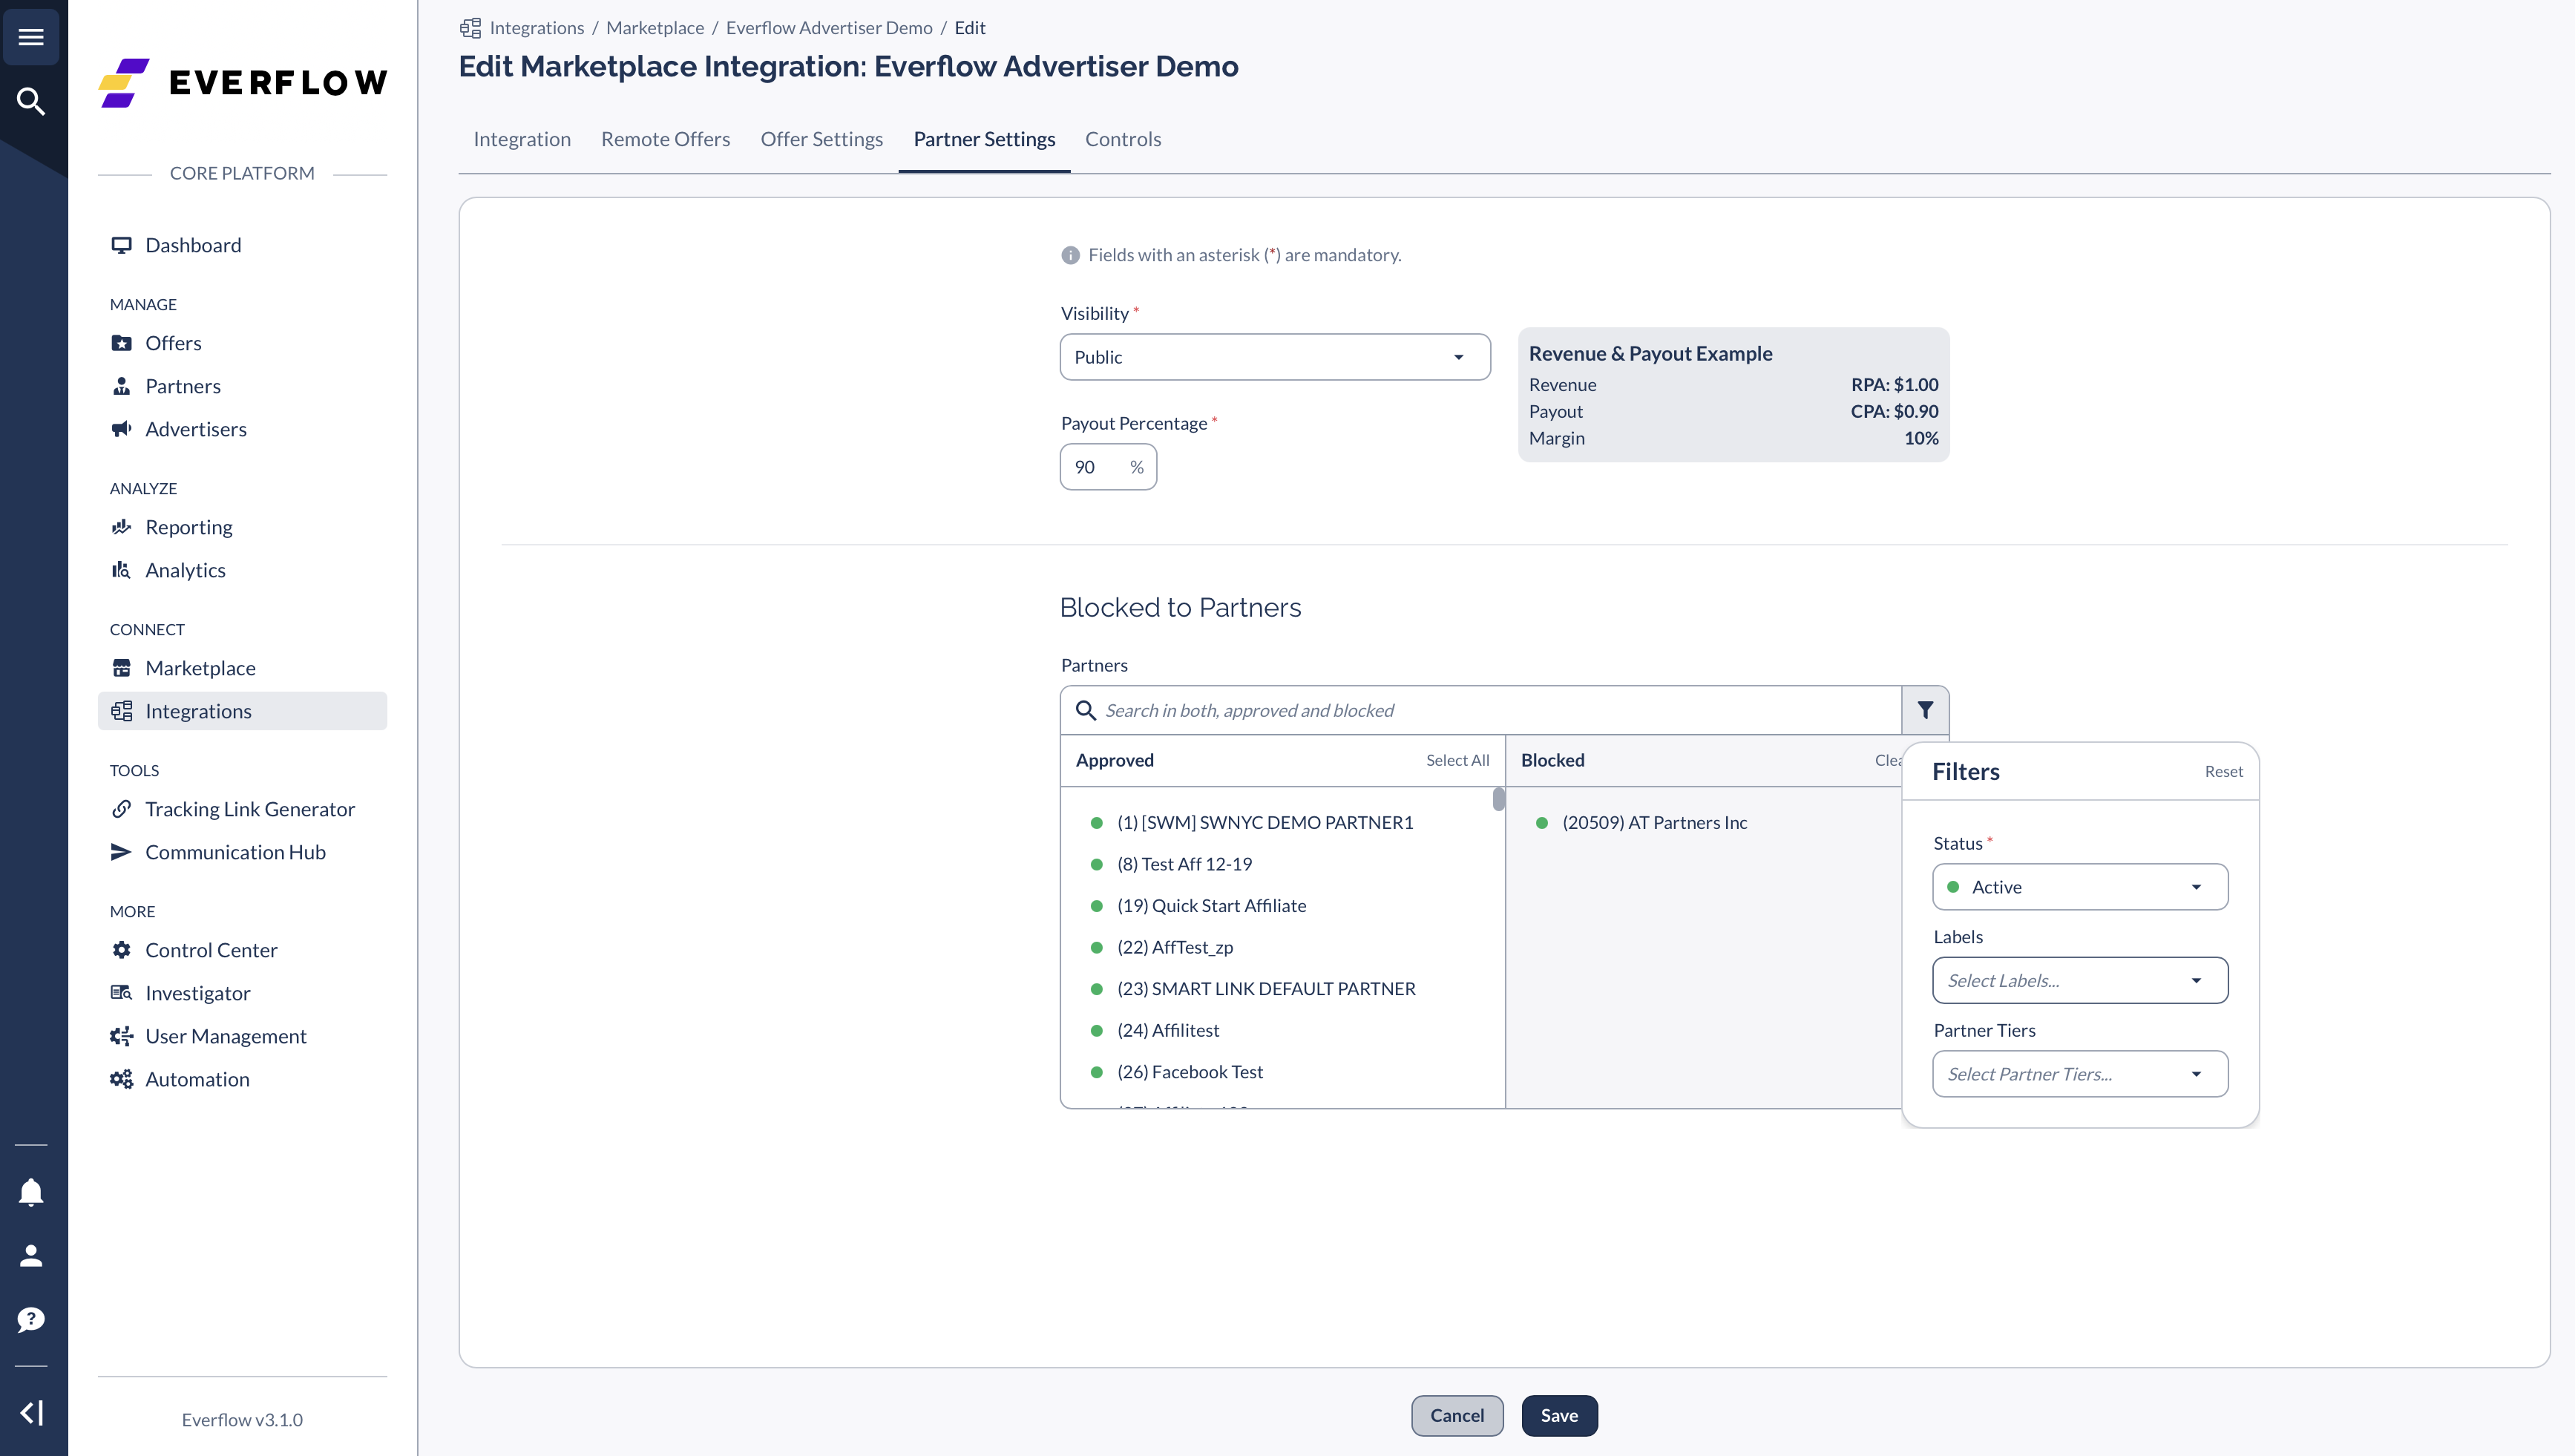Click the Everflow Advertiser Demo breadcrumb
This screenshot has width=2575, height=1456.
pos(829,28)
